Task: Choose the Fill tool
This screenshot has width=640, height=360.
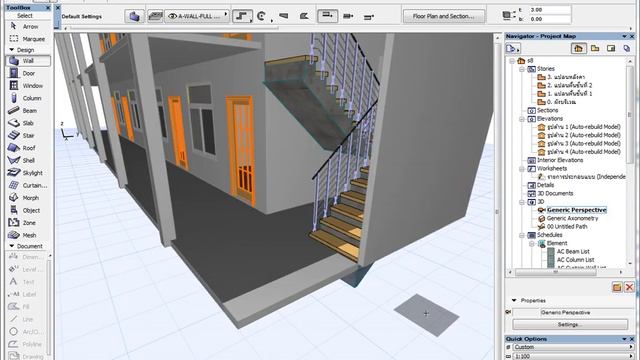Action: tap(27, 307)
